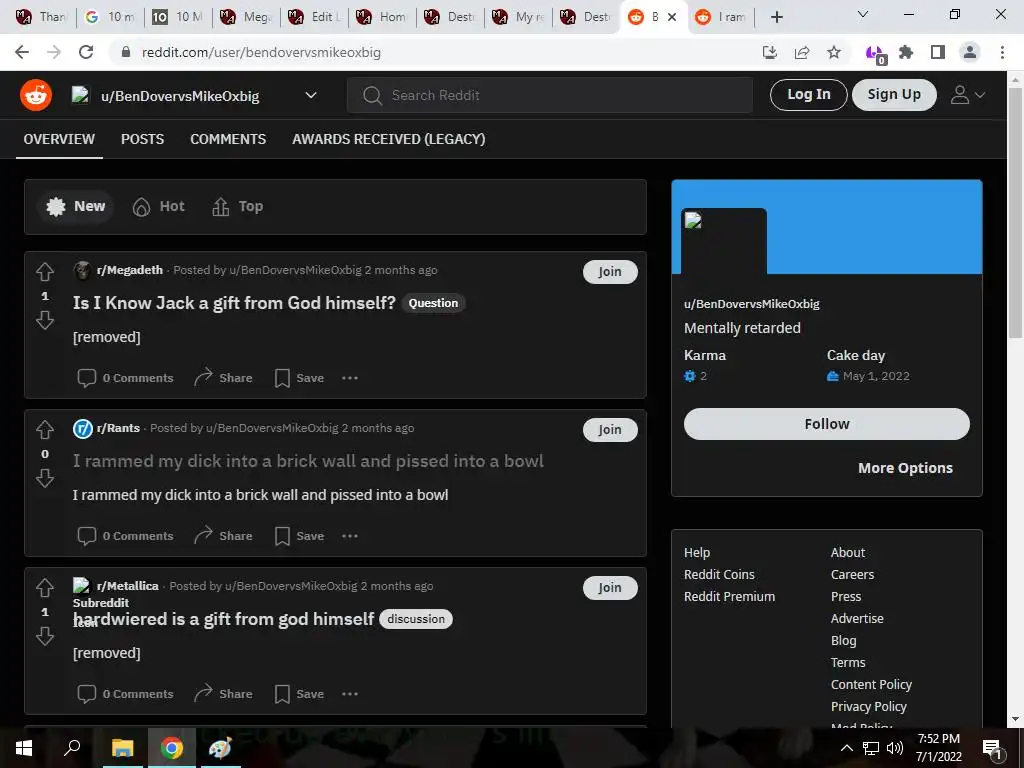The height and width of the screenshot is (768, 1024).
Task: Open the Chrome tab search chevron
Action: click(863, 14)
